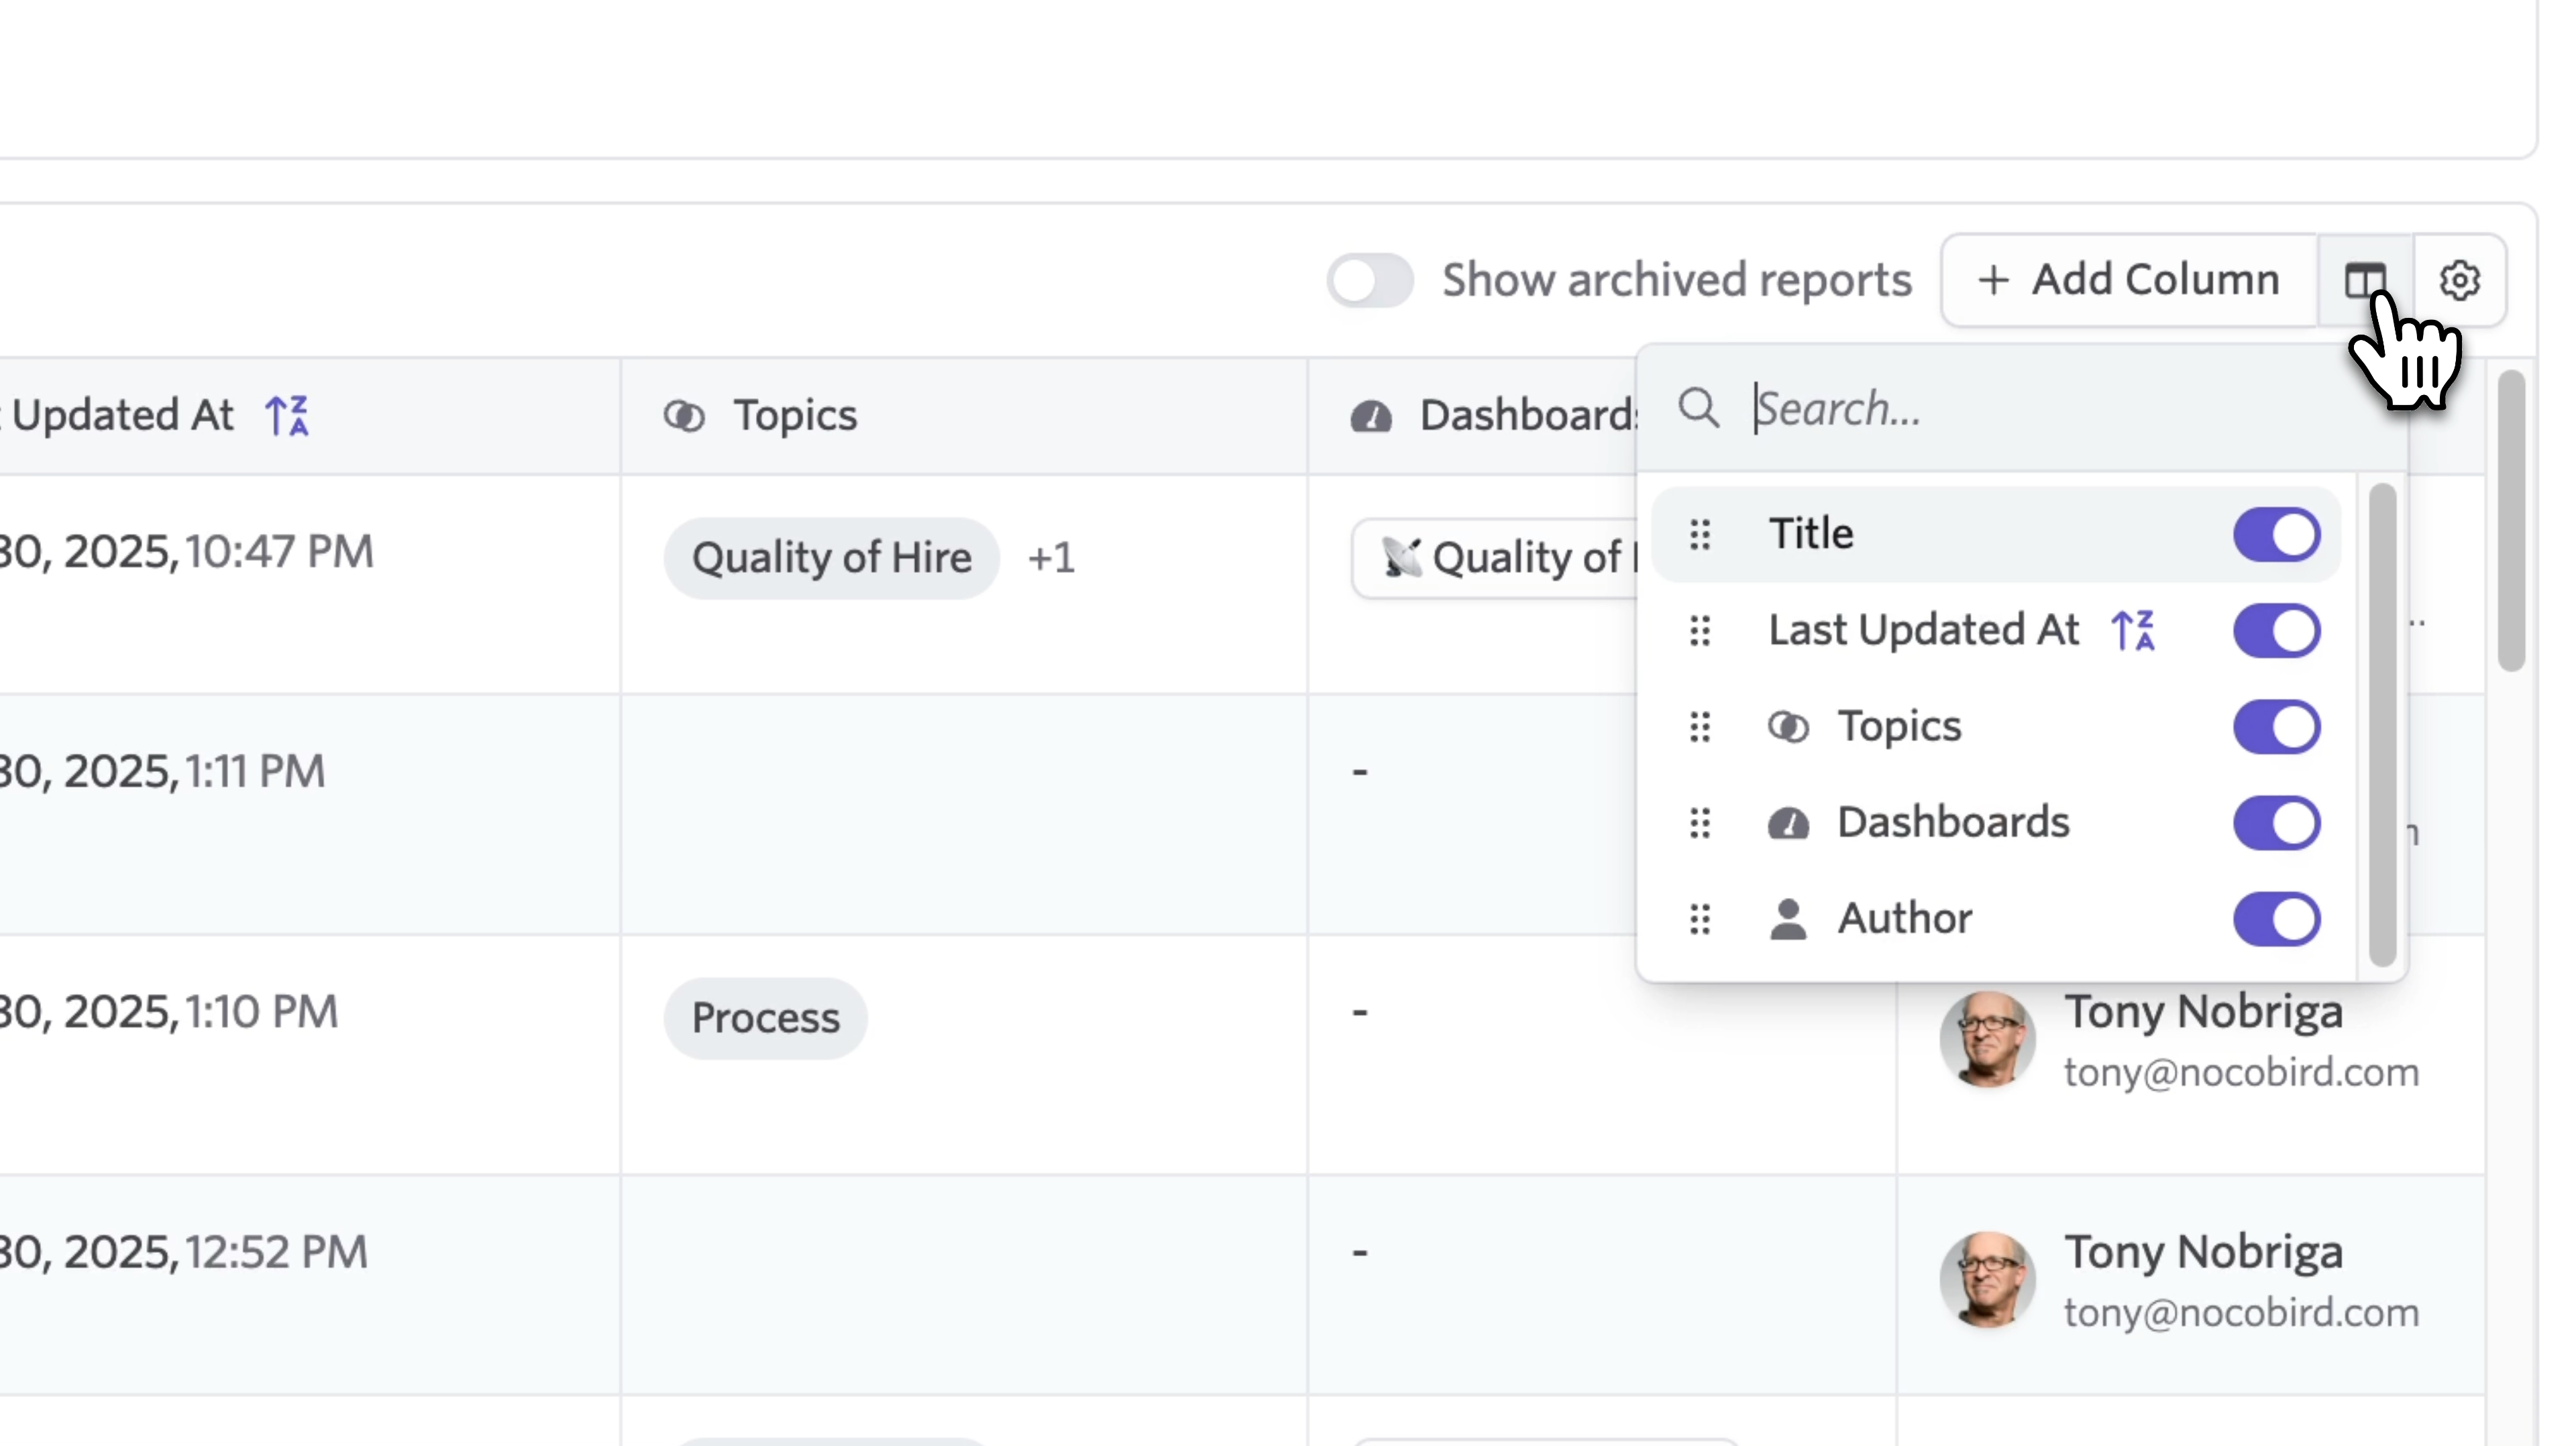Image resolution: width=2576 pixels, height=1446 pixels.
Task: Grab the drag handle beside Topics in dropdown
Action: tap(1700, 727)
